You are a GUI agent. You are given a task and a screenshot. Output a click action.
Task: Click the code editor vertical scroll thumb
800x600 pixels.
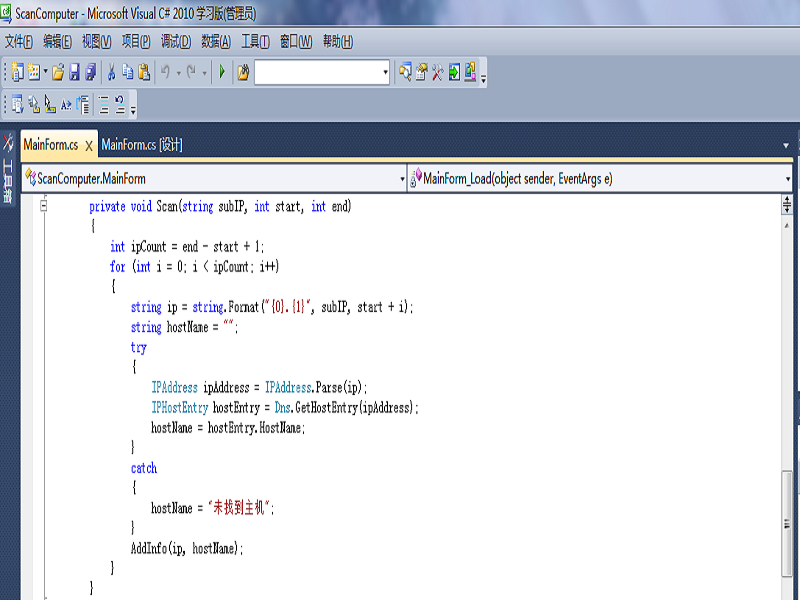click(787, 524)
